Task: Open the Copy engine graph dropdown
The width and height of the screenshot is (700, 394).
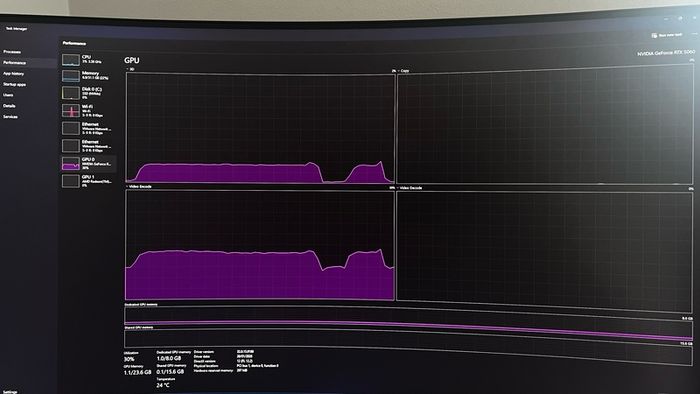Action: point(404,71)
